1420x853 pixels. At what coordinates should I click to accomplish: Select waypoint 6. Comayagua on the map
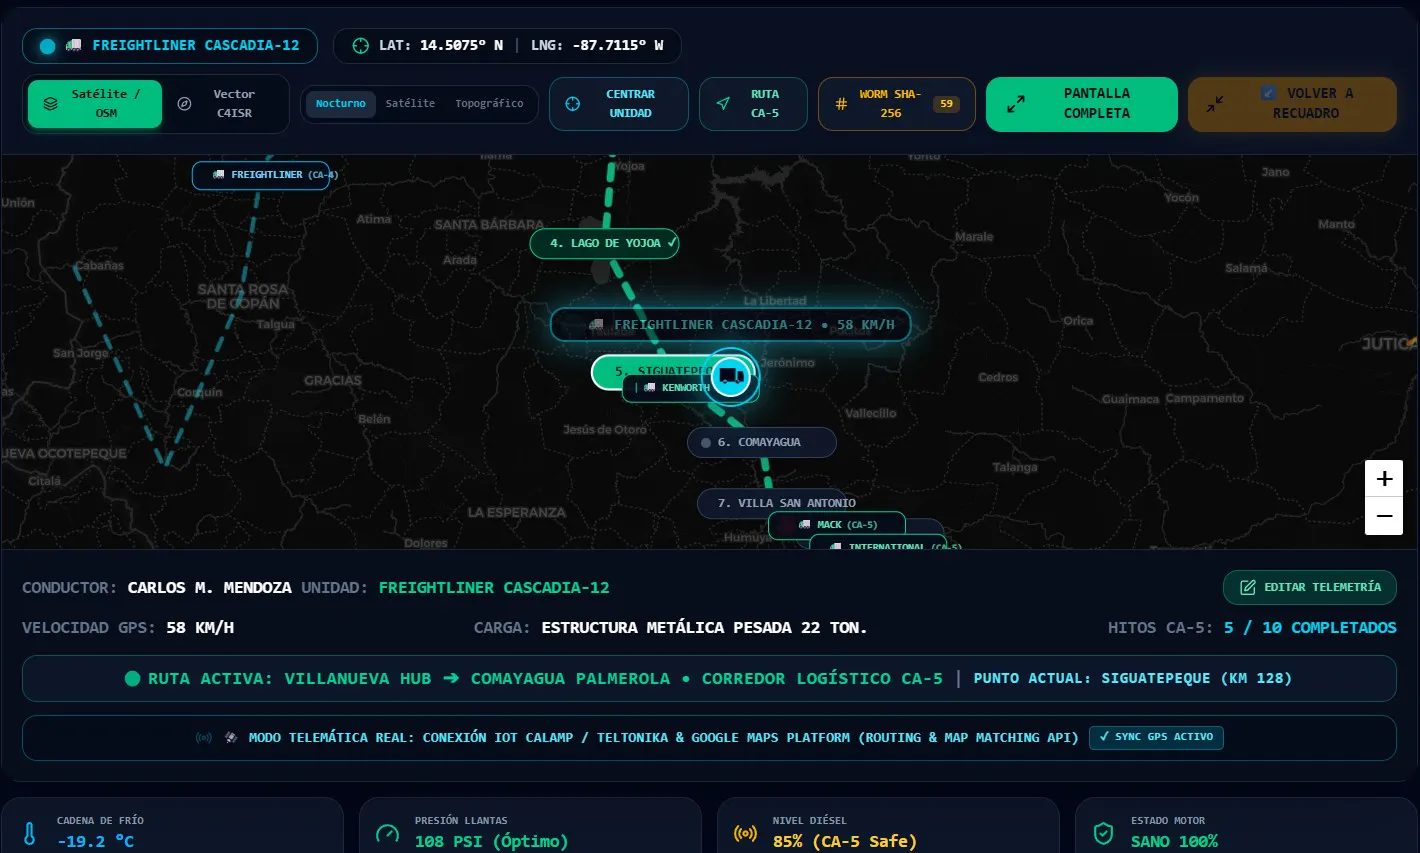pyautogui.click(x=762, y=443)
